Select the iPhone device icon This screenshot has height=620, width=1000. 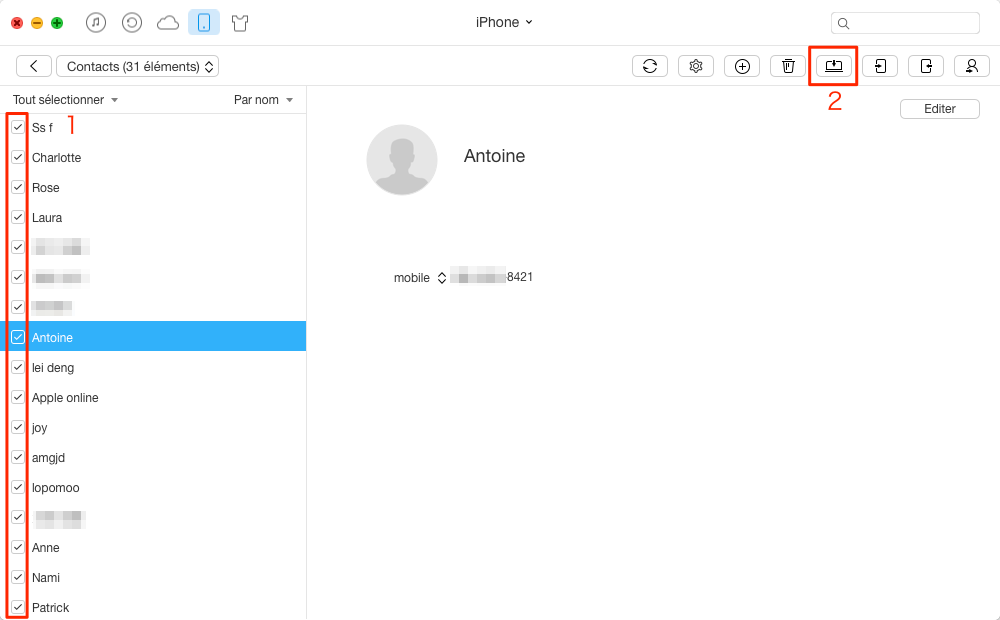tap(204, 23)
